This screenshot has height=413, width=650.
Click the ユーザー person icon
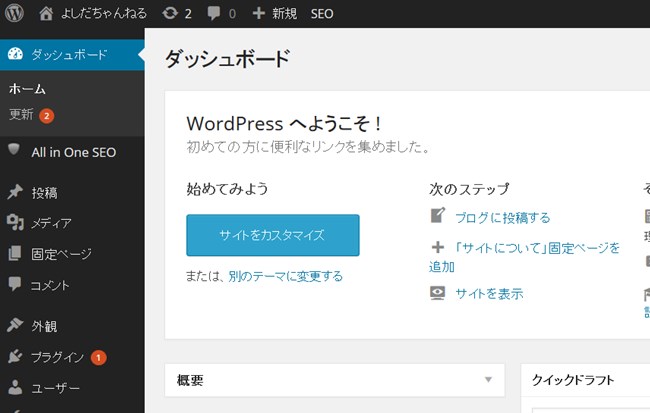pos(15,387)
